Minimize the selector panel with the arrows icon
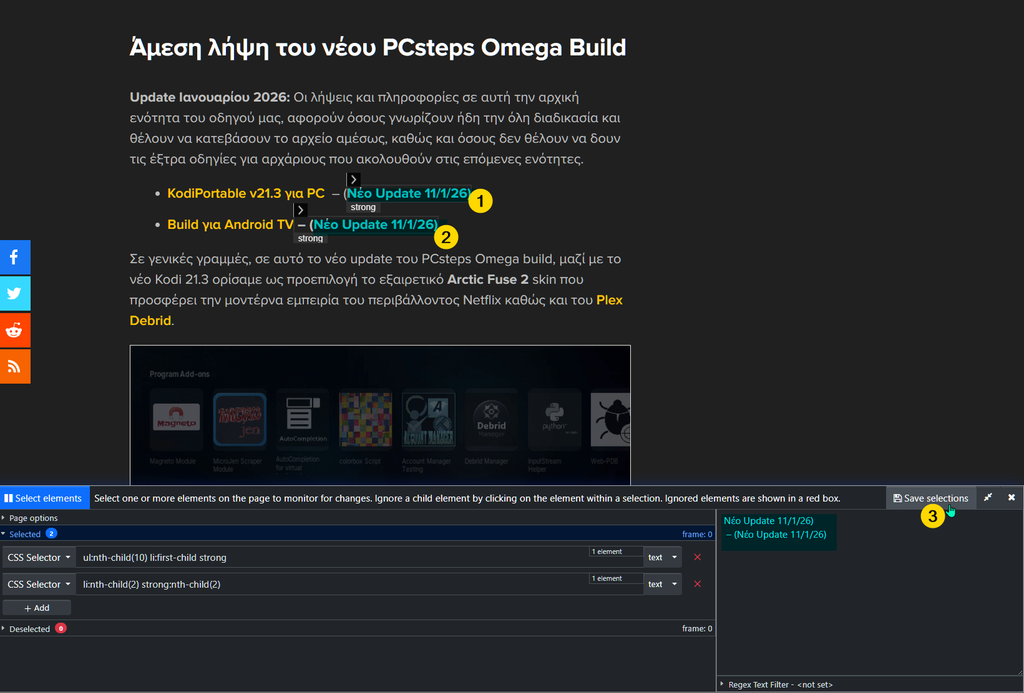The width and height of the screenshot is (1024, 693). [988, 498]
